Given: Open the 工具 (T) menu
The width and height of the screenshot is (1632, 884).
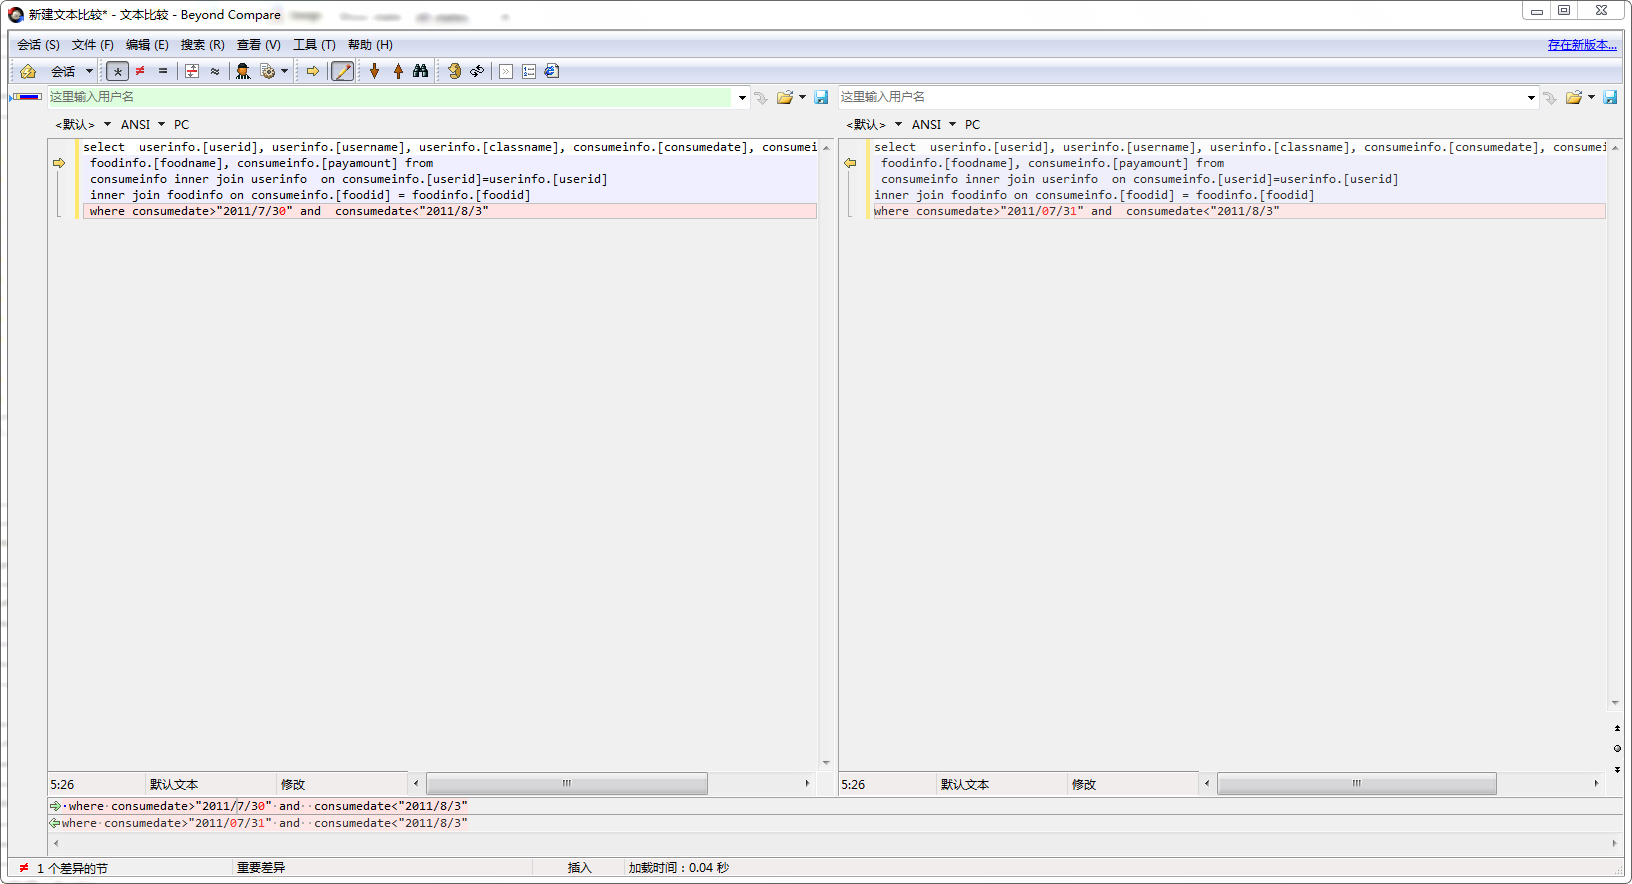Looking at the screenshot, I should (314, 45).
